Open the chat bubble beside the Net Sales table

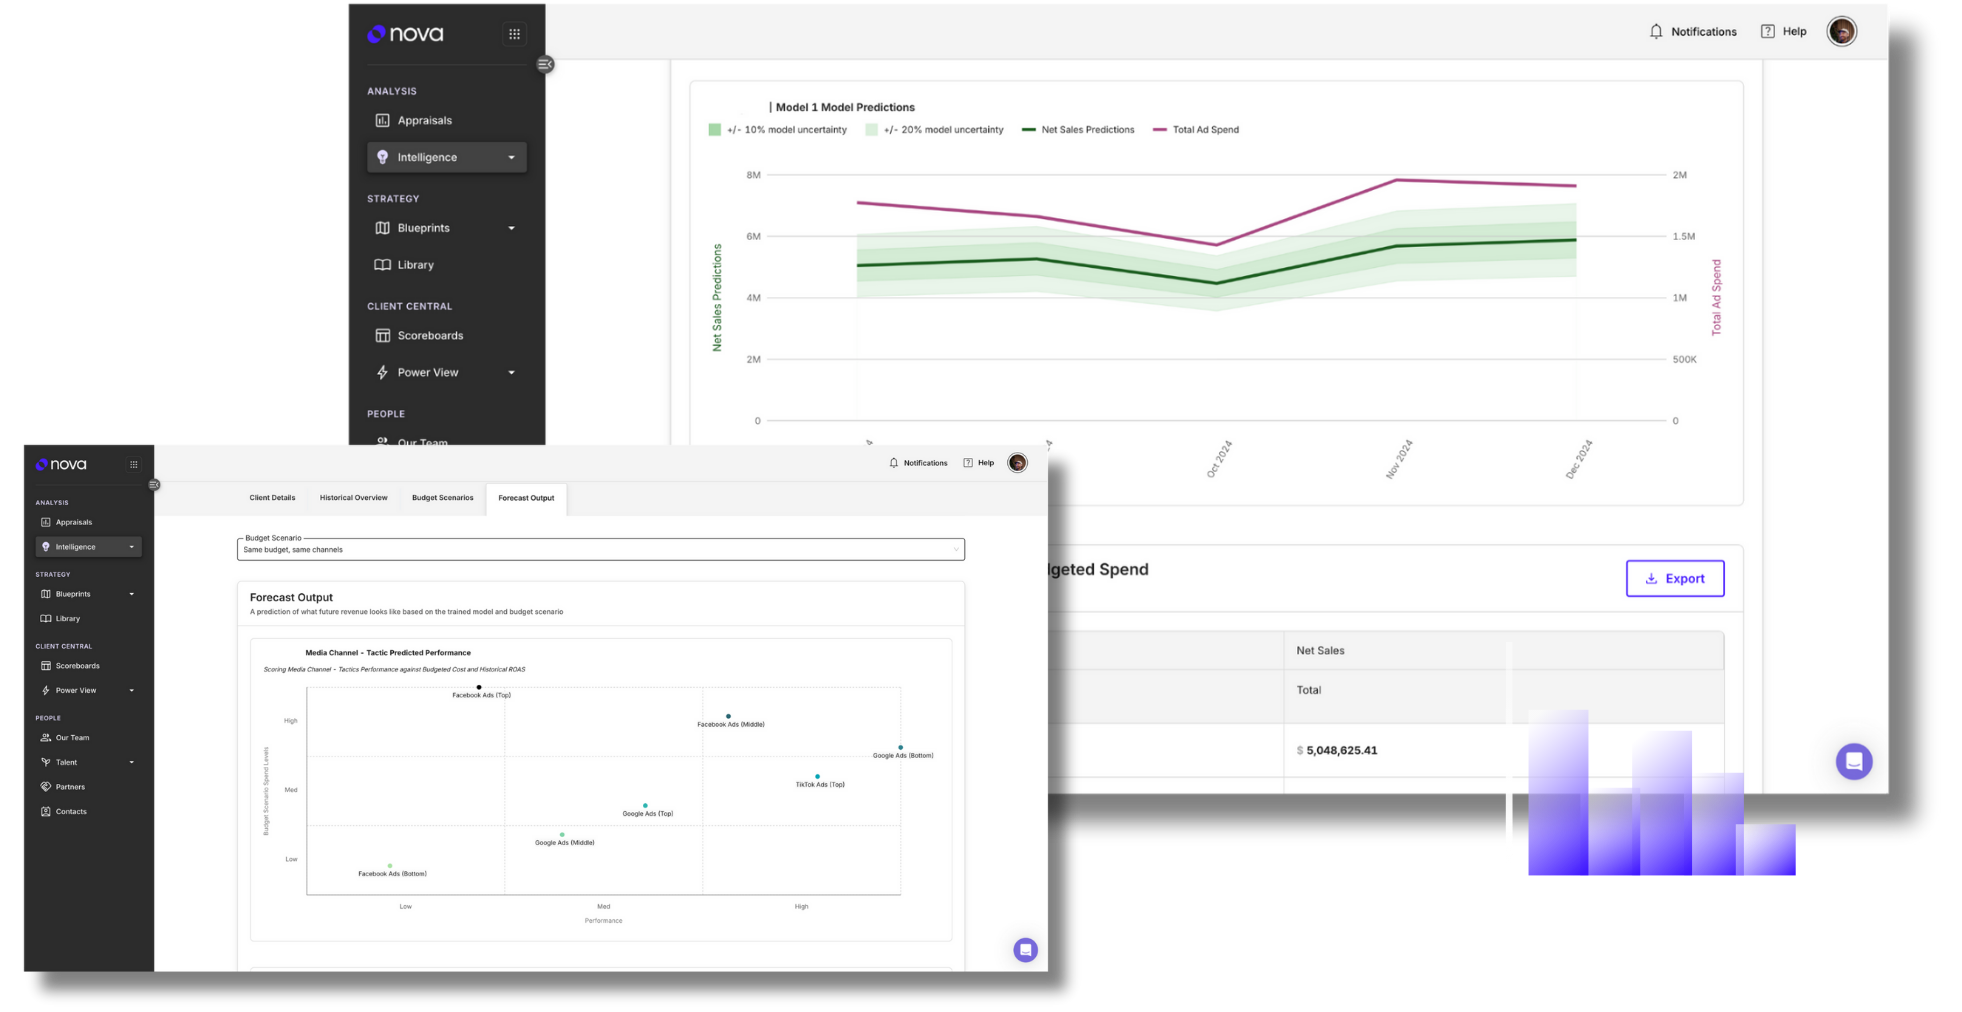point(1853,761)
